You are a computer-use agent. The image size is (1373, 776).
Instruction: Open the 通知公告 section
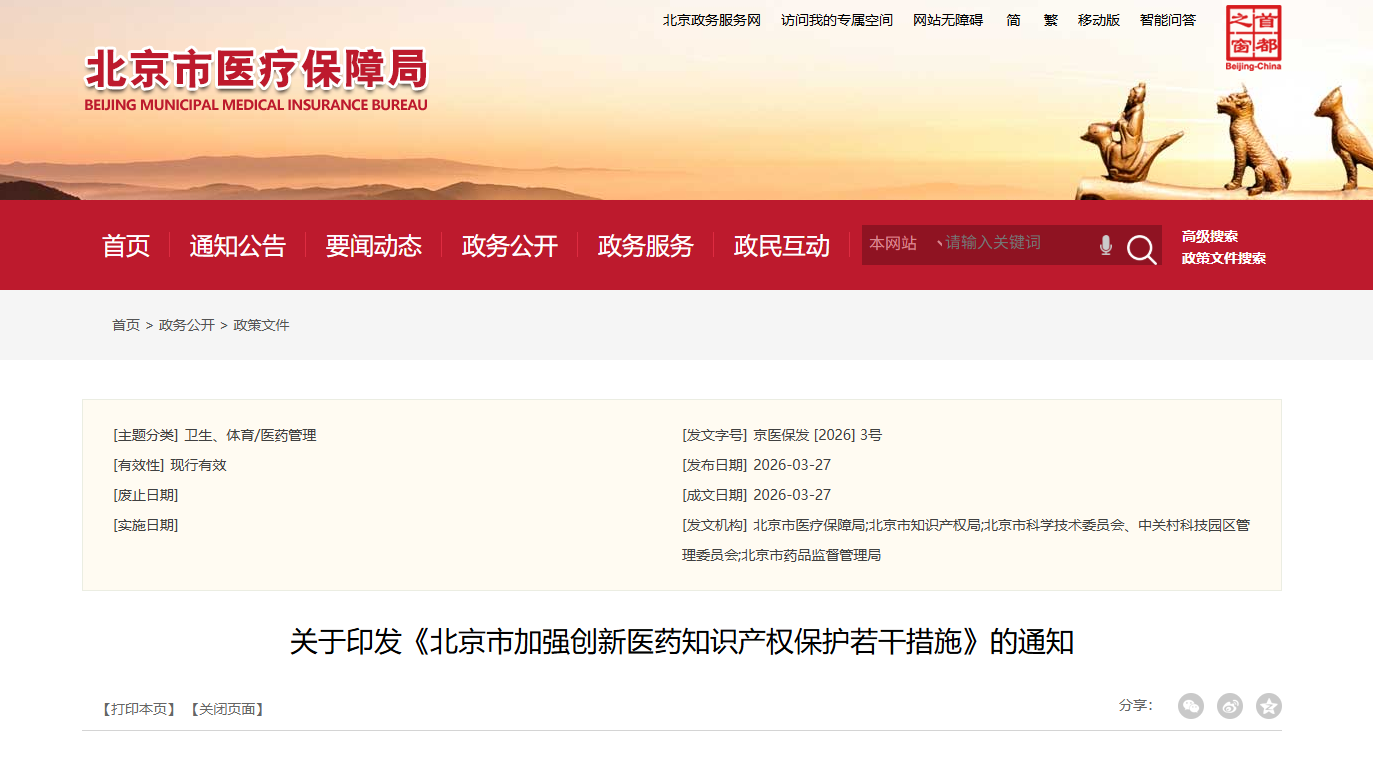[237, 246]
